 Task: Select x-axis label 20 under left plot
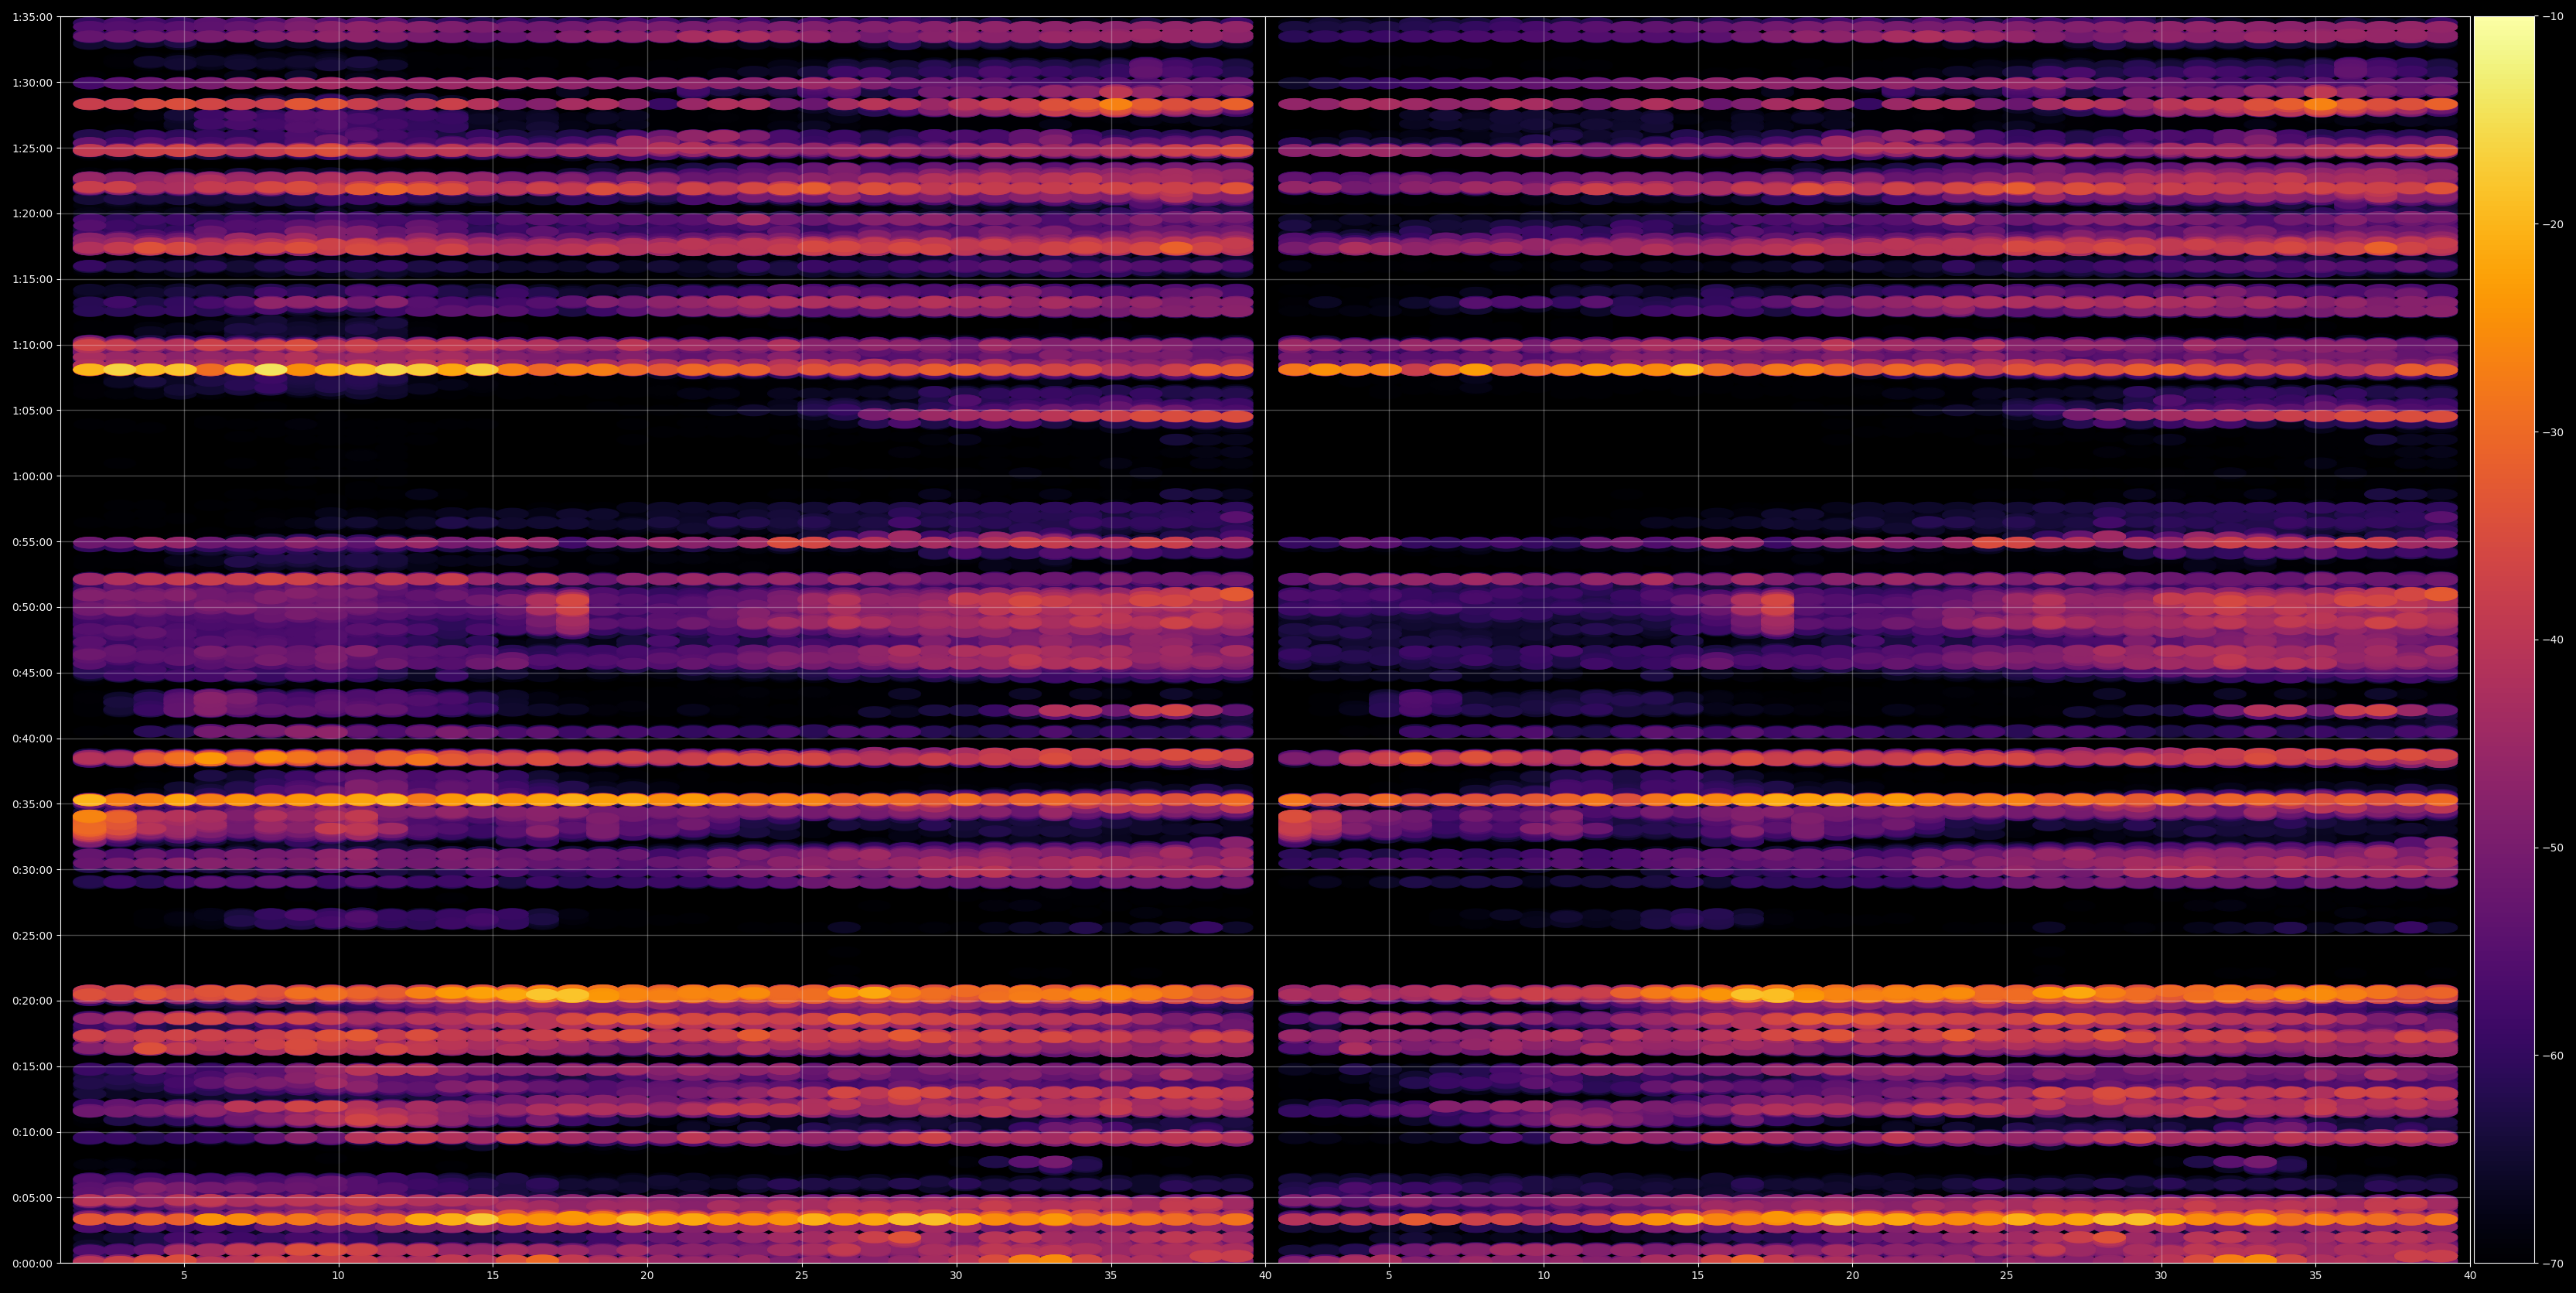click(x=647, y=1276)
